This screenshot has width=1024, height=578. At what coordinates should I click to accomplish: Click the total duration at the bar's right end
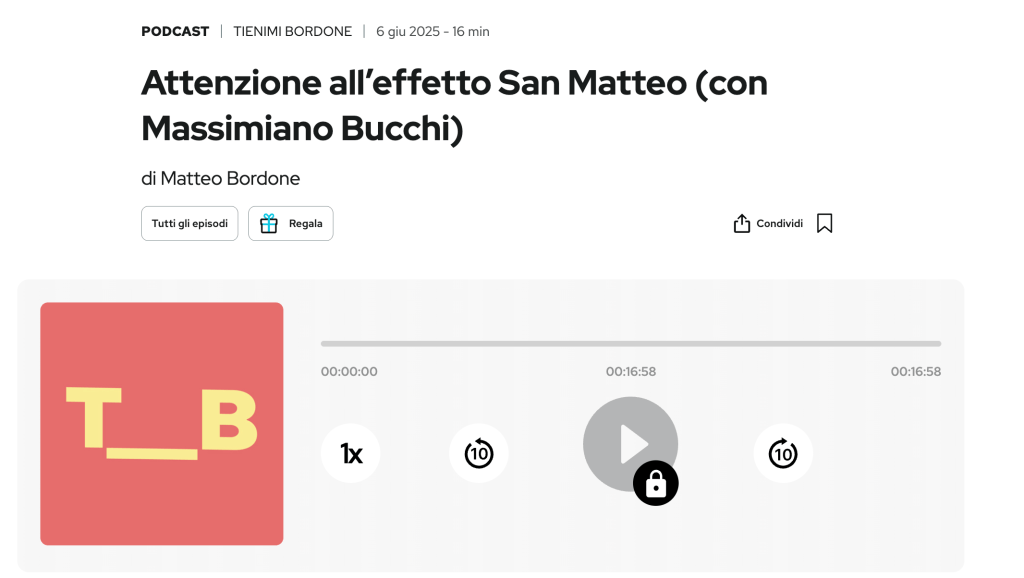915,372
